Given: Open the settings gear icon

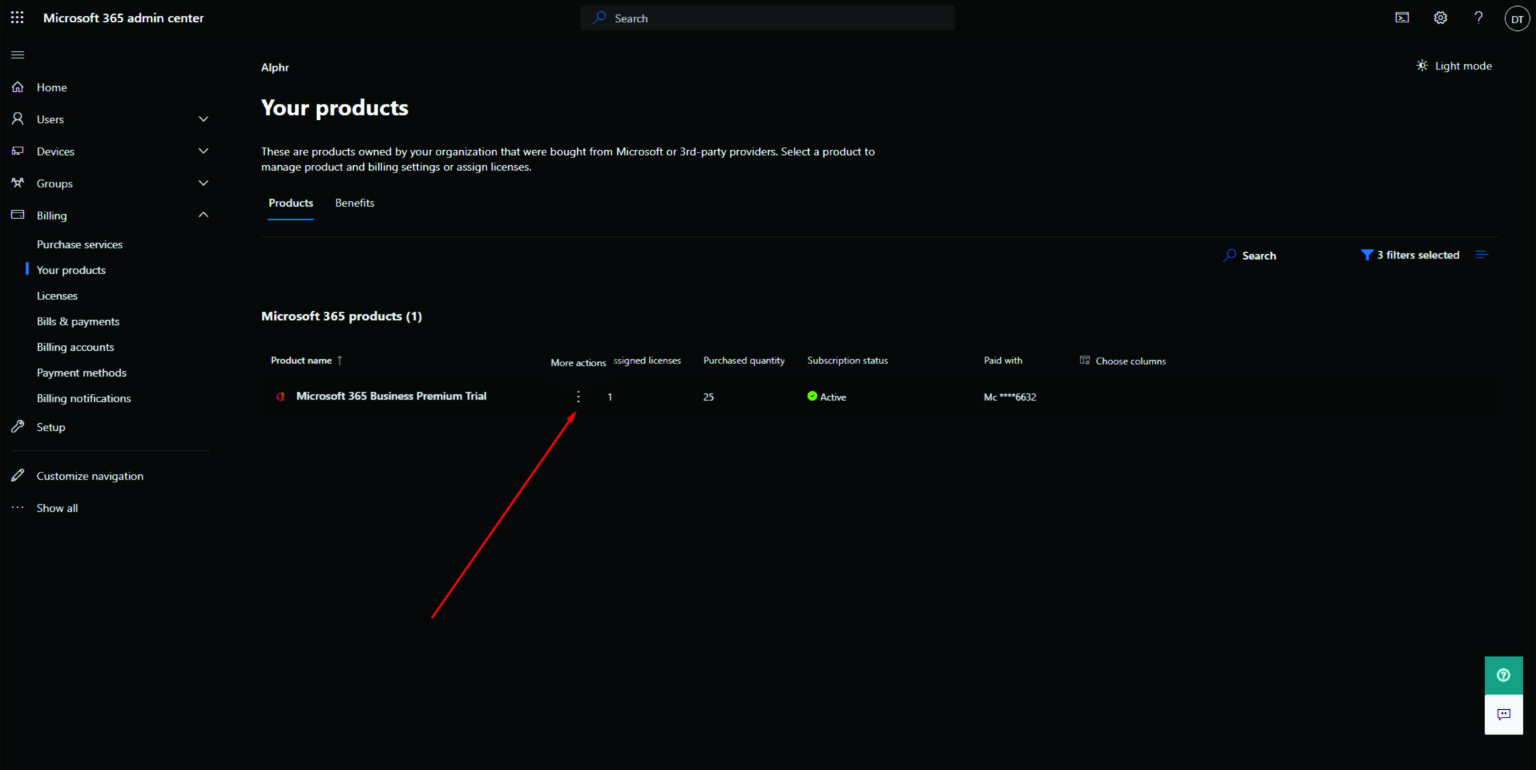Looking at the screenshot, I should pos(1440,18).
